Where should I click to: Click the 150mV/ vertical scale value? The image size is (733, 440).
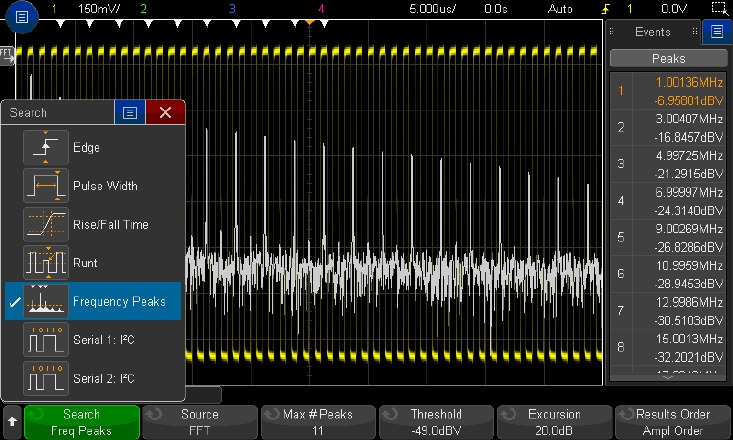click(99, 9)
